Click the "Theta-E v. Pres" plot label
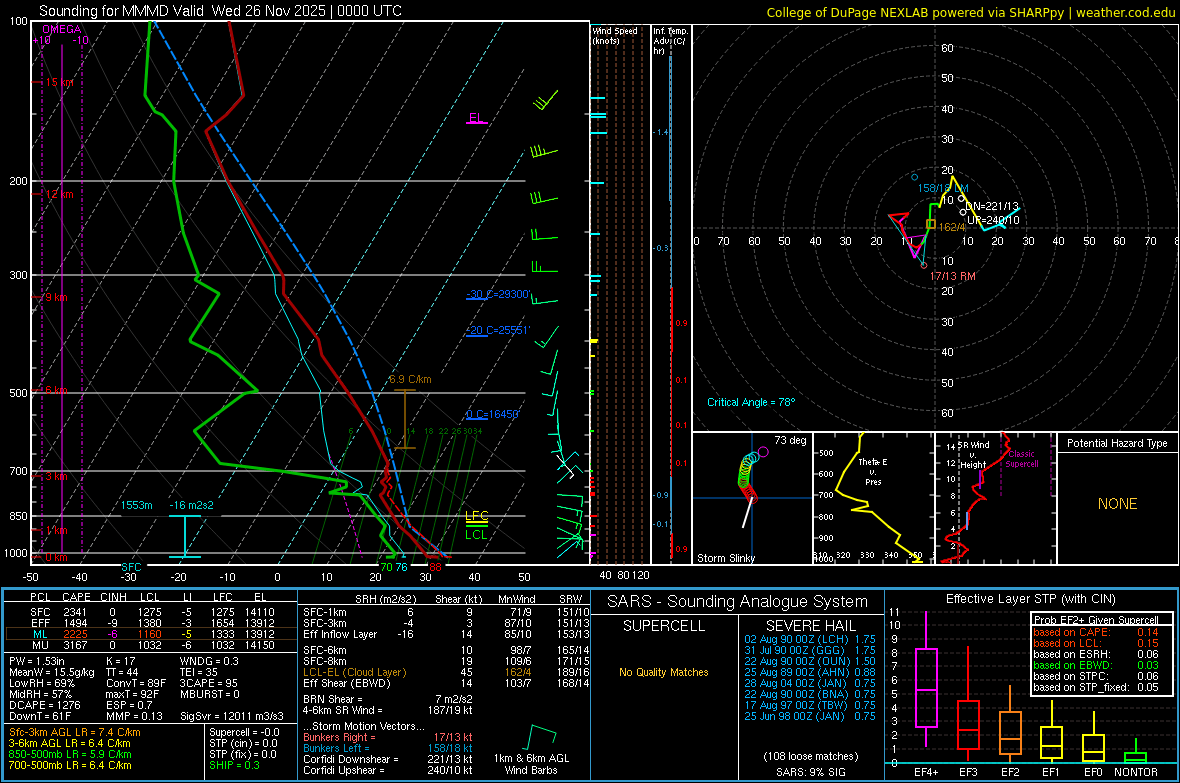Viewport: 1180px width, 783px height. tap(873, 471)
